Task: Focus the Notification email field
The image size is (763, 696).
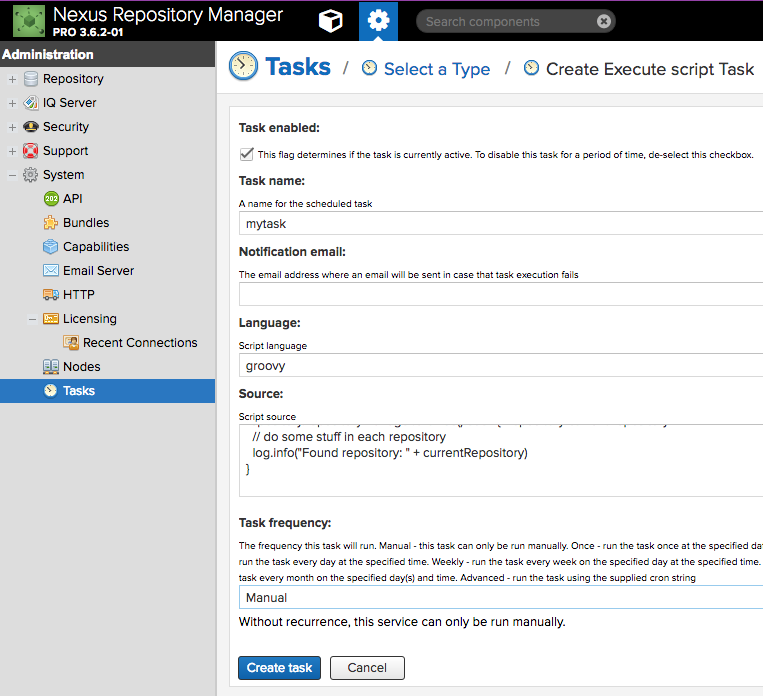Action: pyautogui.click(x=500, y=294)
